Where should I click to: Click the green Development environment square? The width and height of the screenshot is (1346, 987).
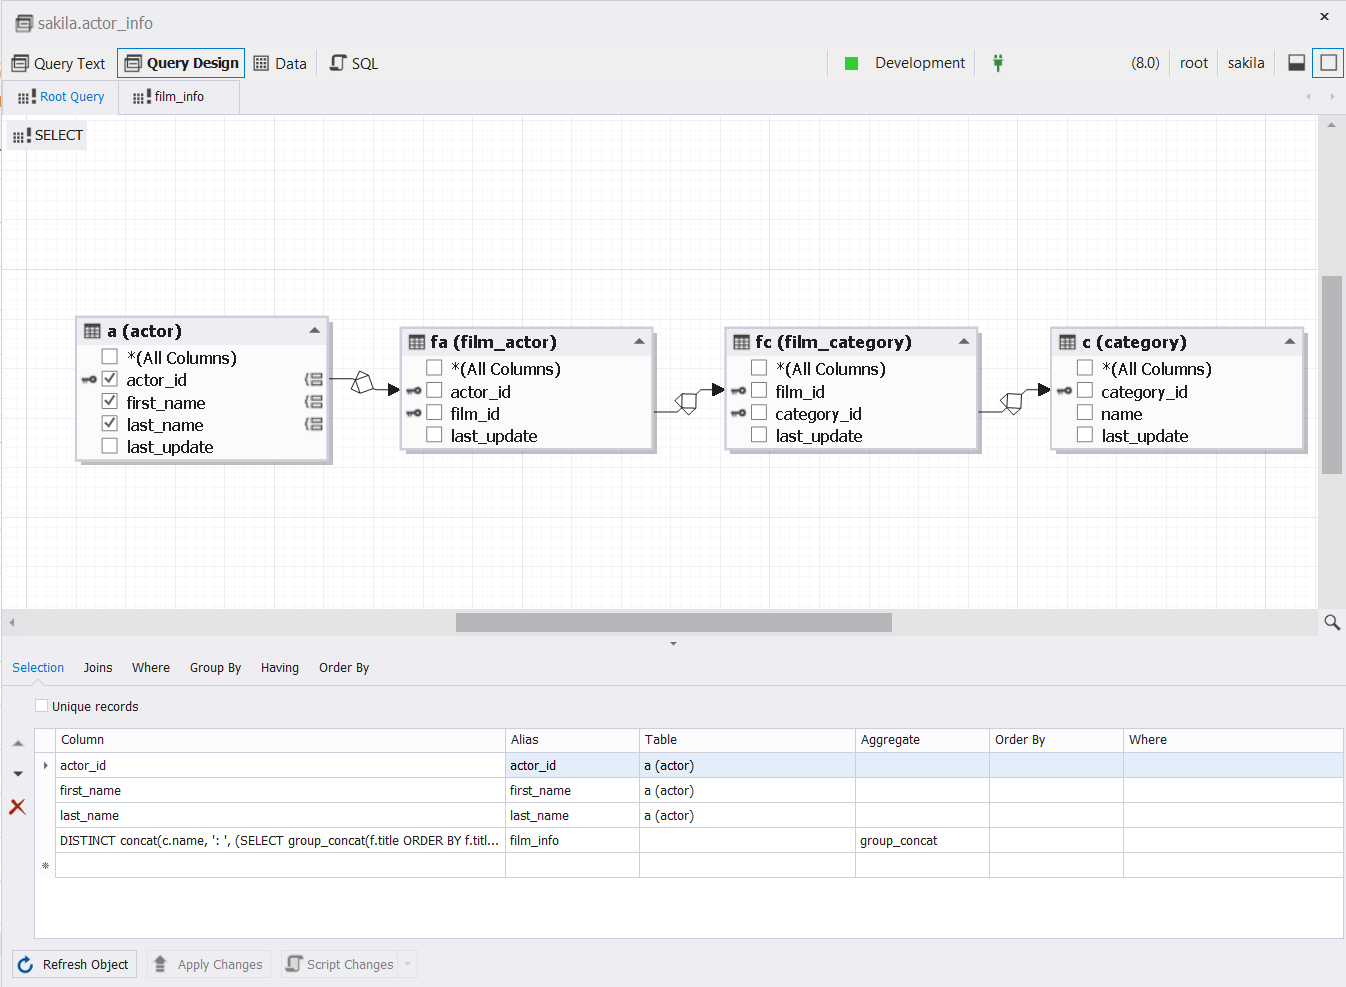point(852,63)
